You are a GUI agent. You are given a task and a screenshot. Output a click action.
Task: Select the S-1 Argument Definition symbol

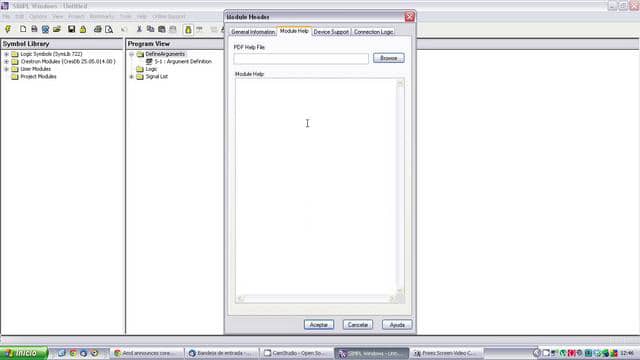[x=179, y=62]
